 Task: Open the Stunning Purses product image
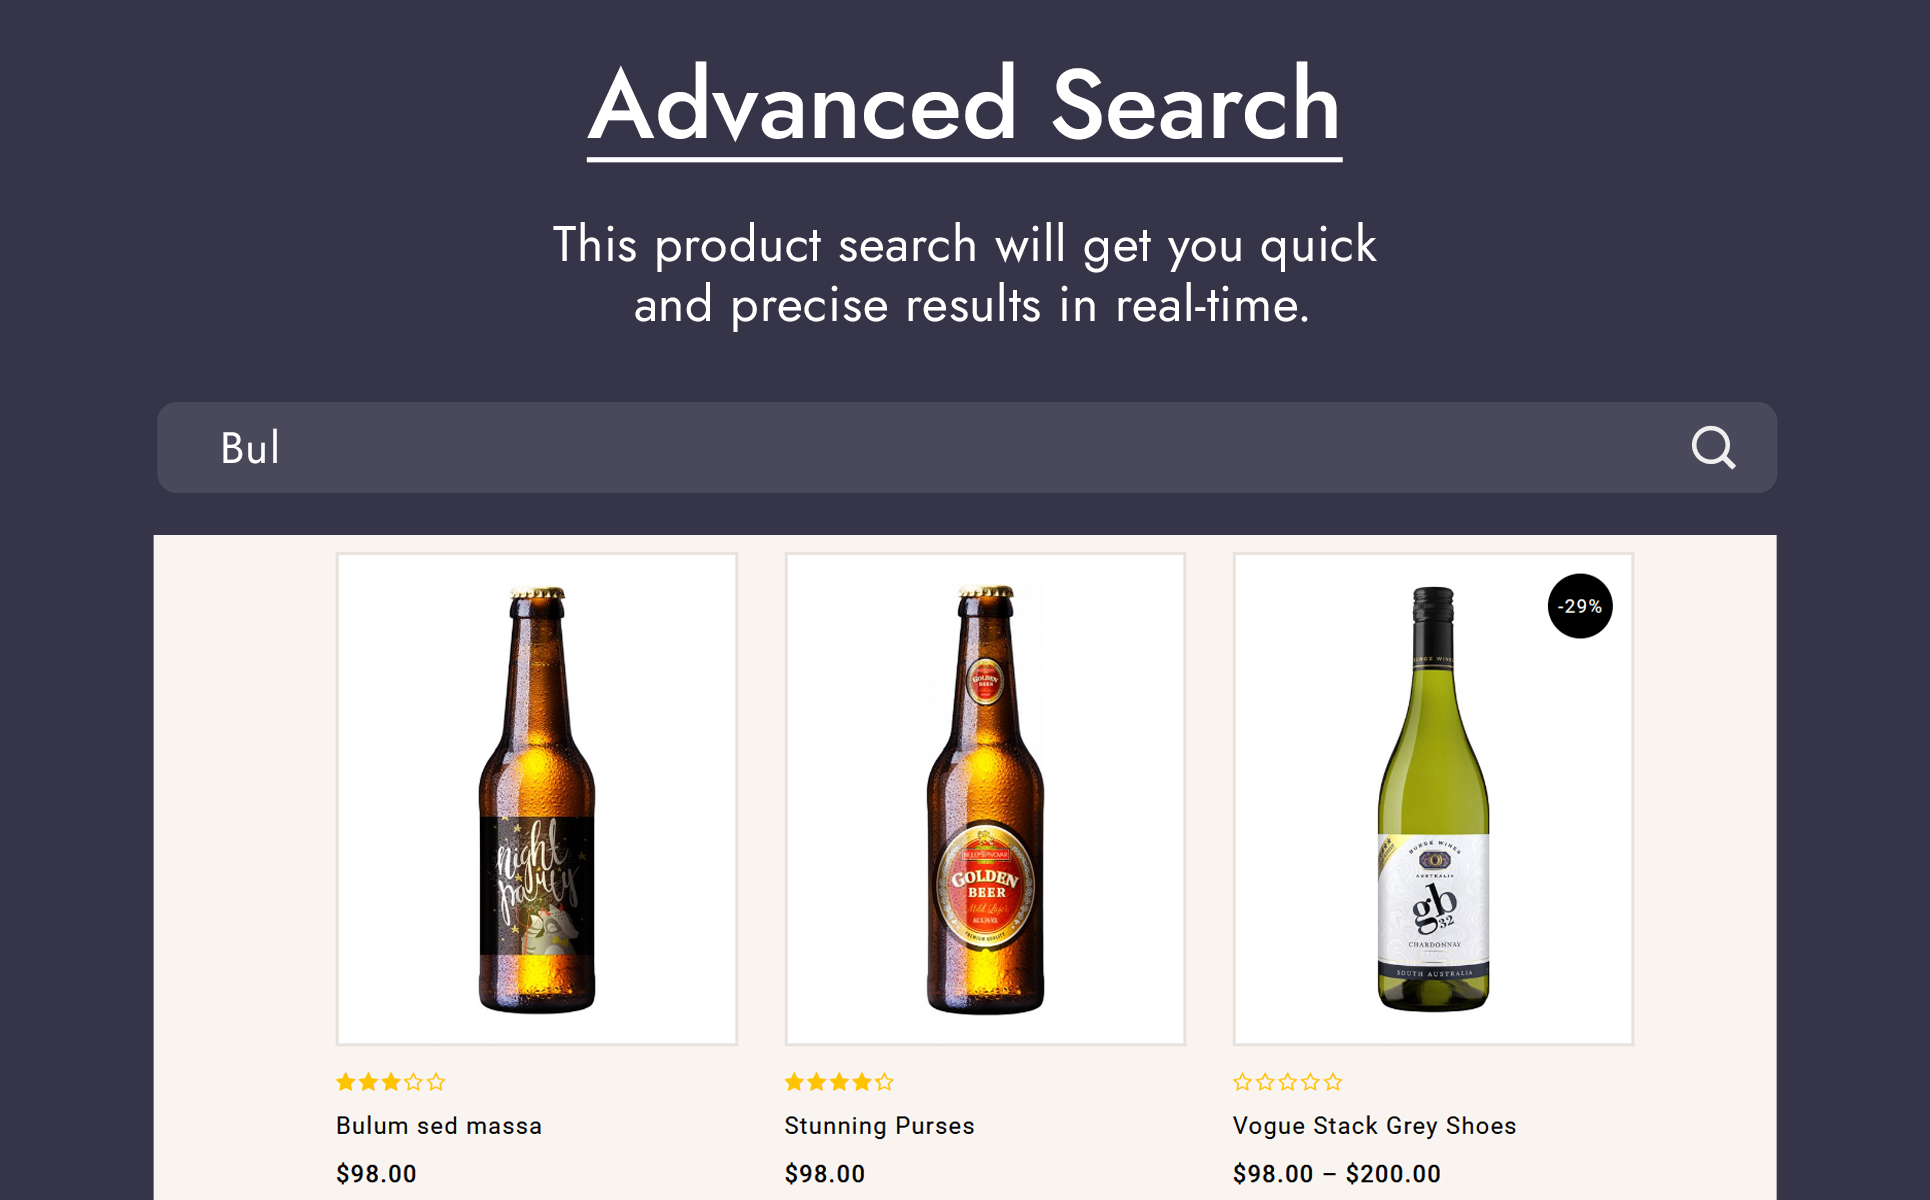click(x=985, y=799)
